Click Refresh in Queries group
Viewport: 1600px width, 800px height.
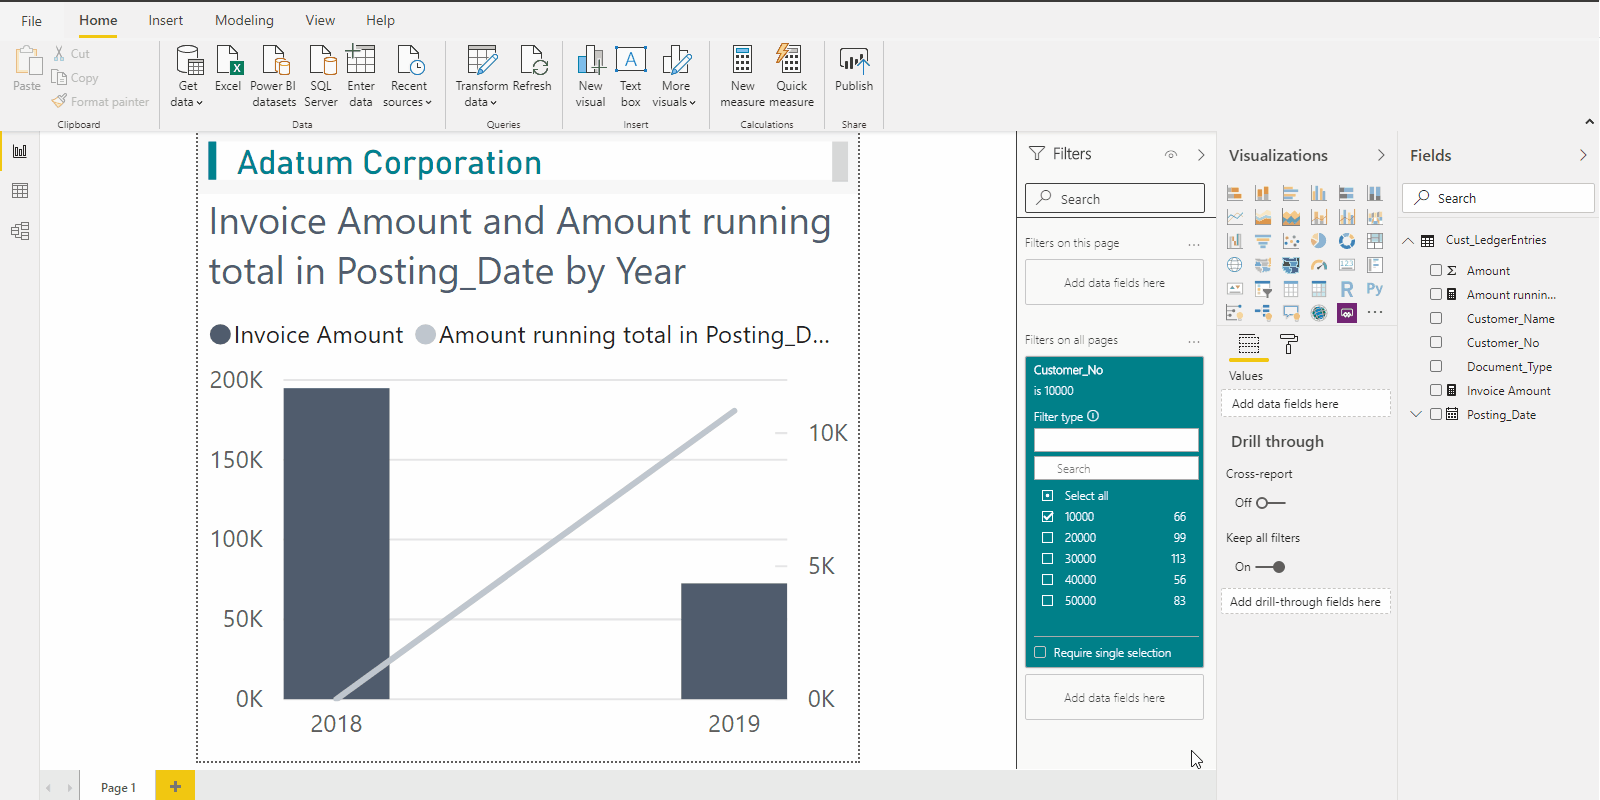tap(533, 70)
